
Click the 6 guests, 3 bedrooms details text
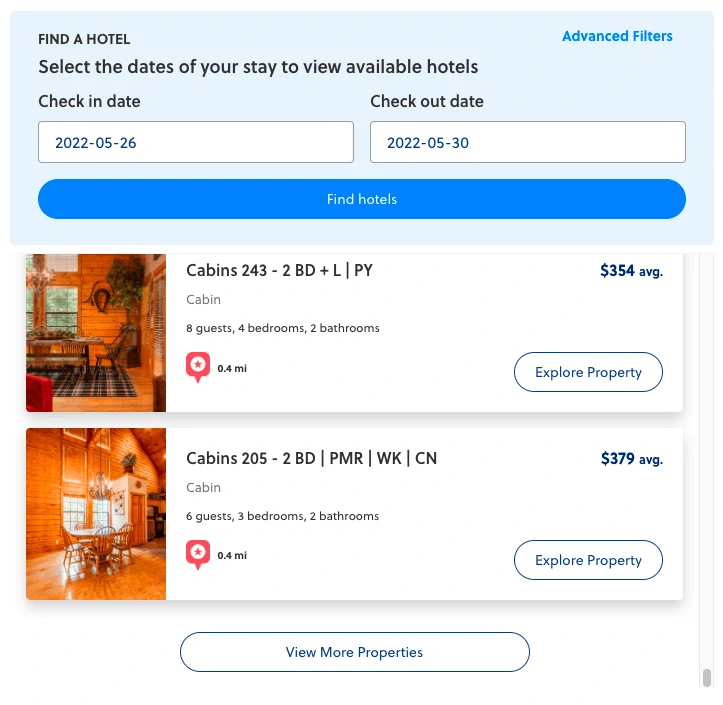click(x=282, y=516)
